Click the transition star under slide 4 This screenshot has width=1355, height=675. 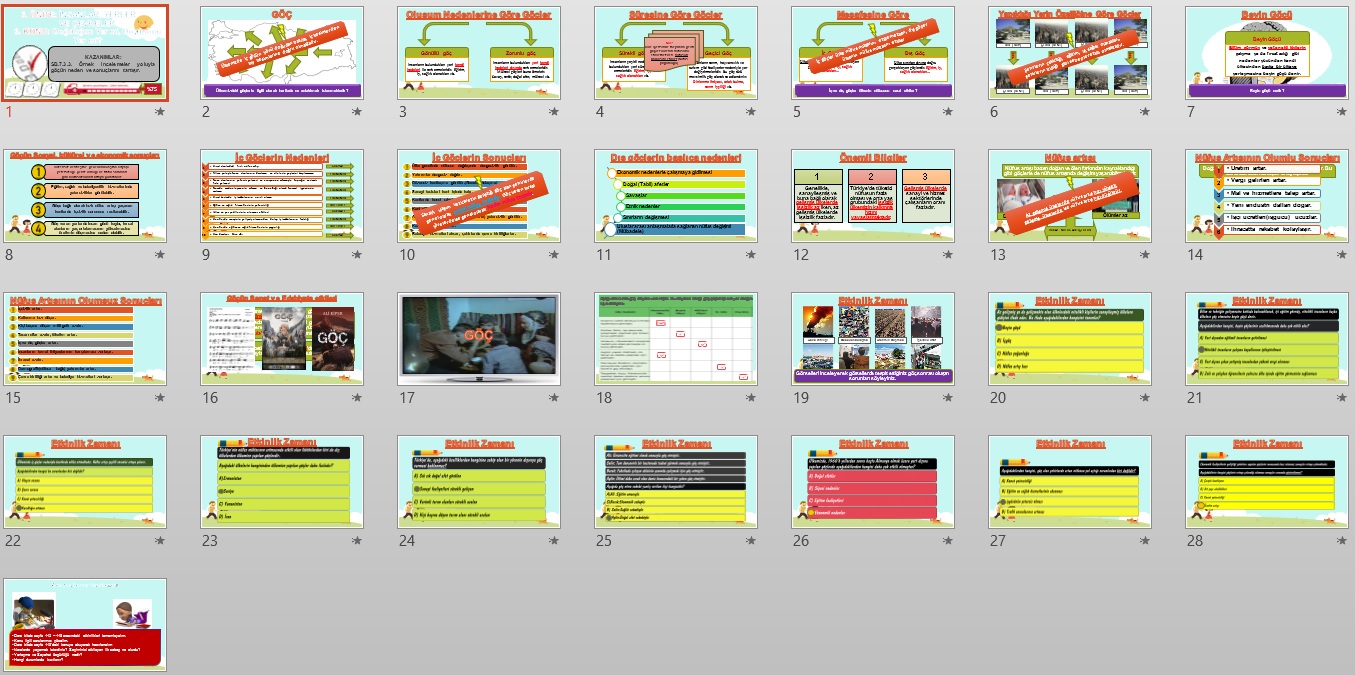pos(751,113)
